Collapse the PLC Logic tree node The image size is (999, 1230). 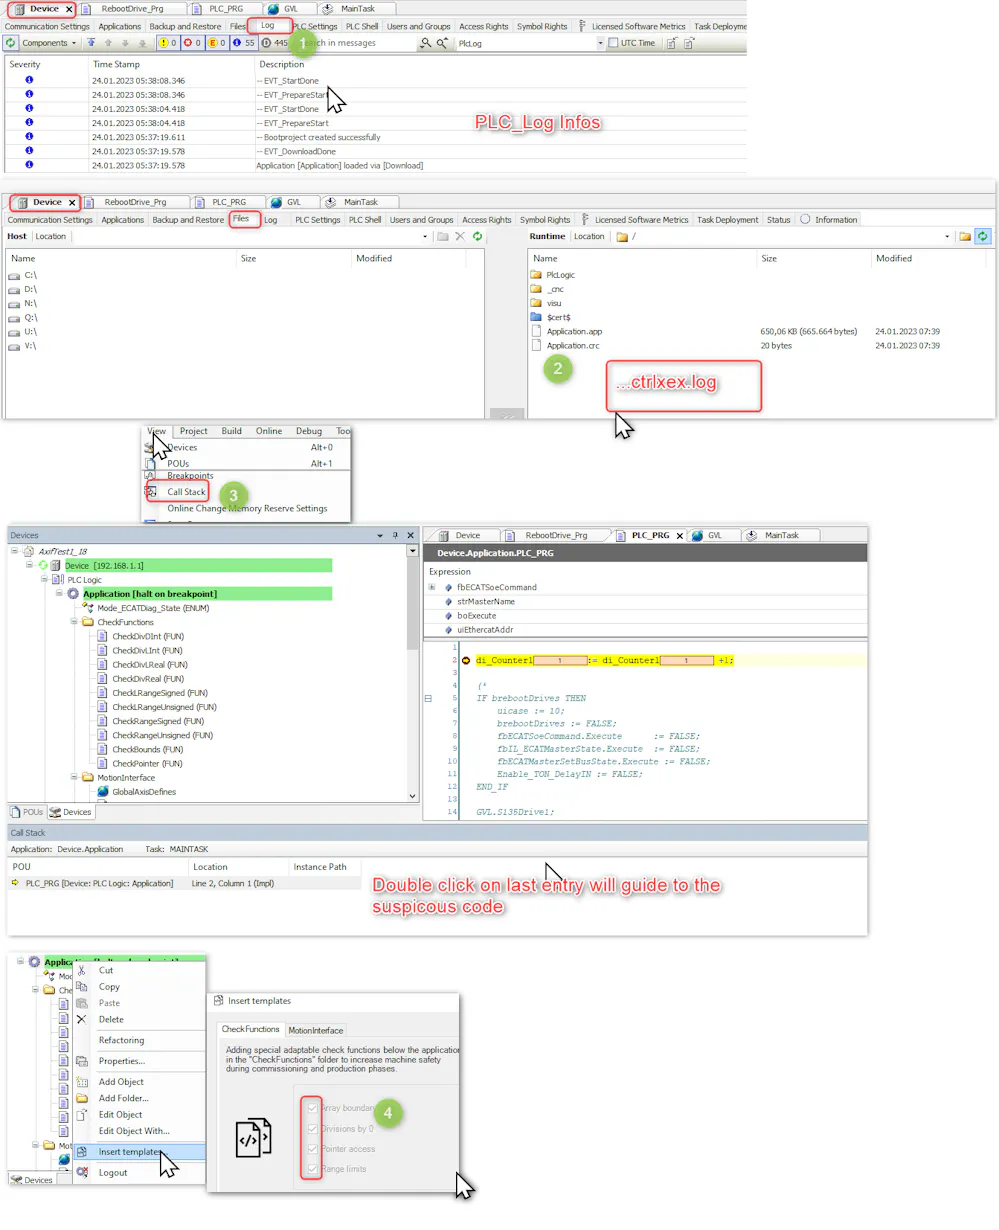pos(44,579)
